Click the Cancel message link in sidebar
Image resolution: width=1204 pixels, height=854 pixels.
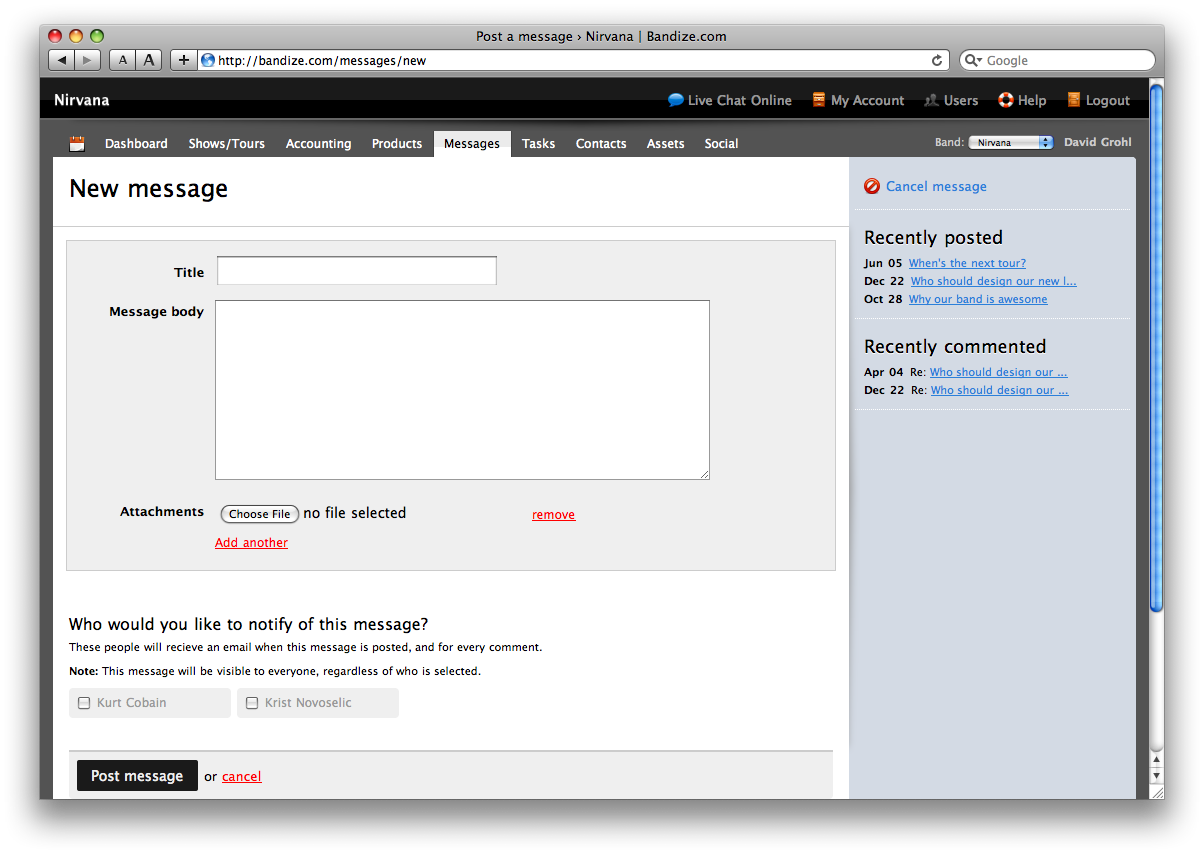tap(936, 186)
